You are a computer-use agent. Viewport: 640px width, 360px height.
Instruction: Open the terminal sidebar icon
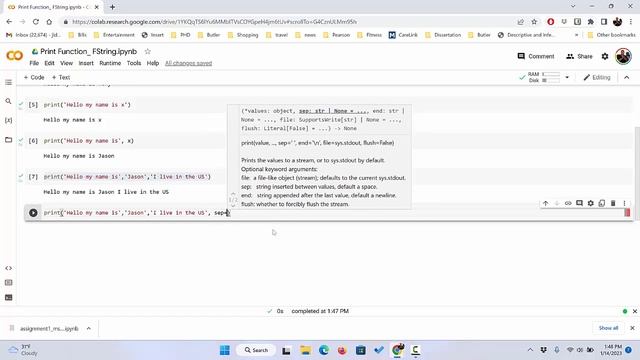pyautogui.click(x=8, y=298)
